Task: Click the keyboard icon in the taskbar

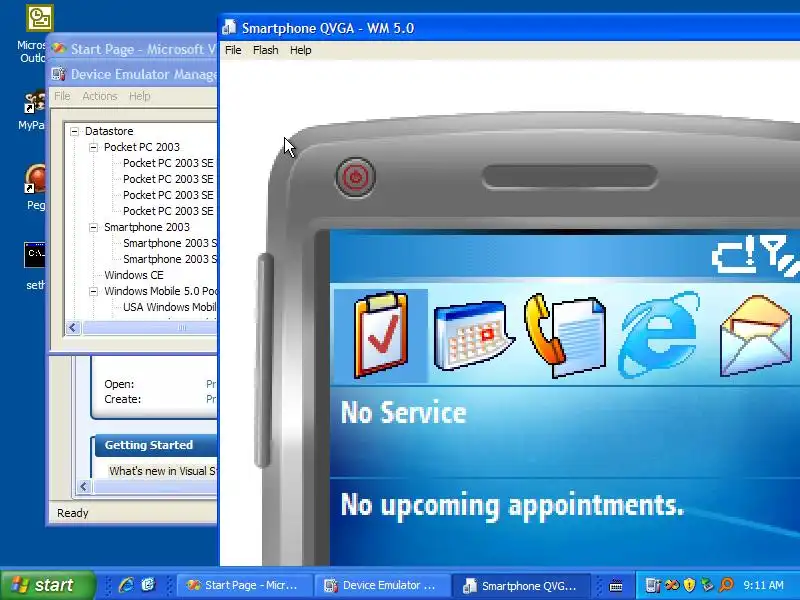Action: tap(616, 586)
